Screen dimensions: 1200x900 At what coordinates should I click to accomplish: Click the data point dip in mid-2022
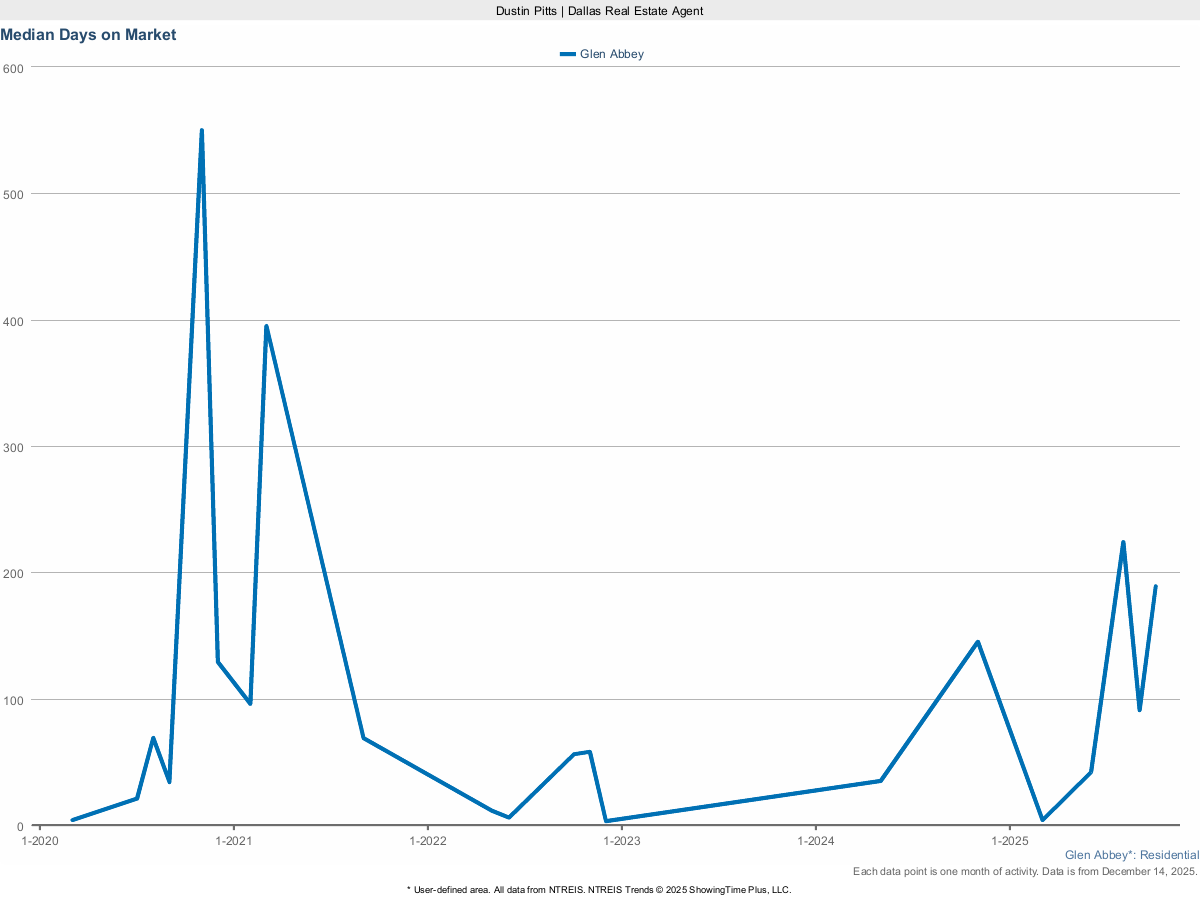point(508,817)
